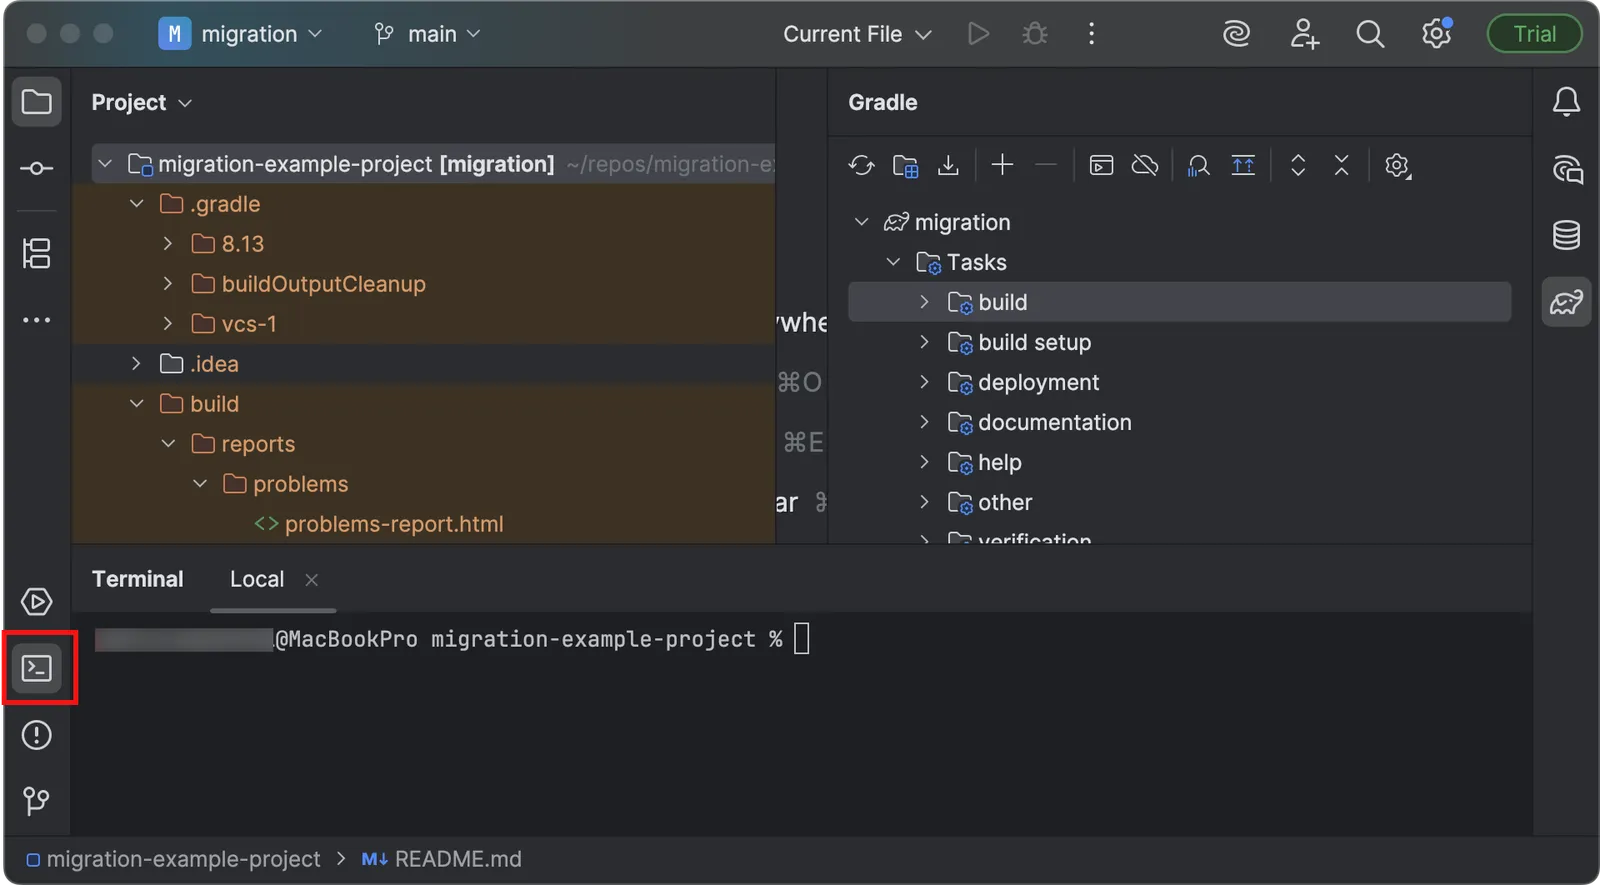This screenshot has width=1600, height=885.
Task: Click Generate Gradle sources folder icon
Action: coord(905,166)
